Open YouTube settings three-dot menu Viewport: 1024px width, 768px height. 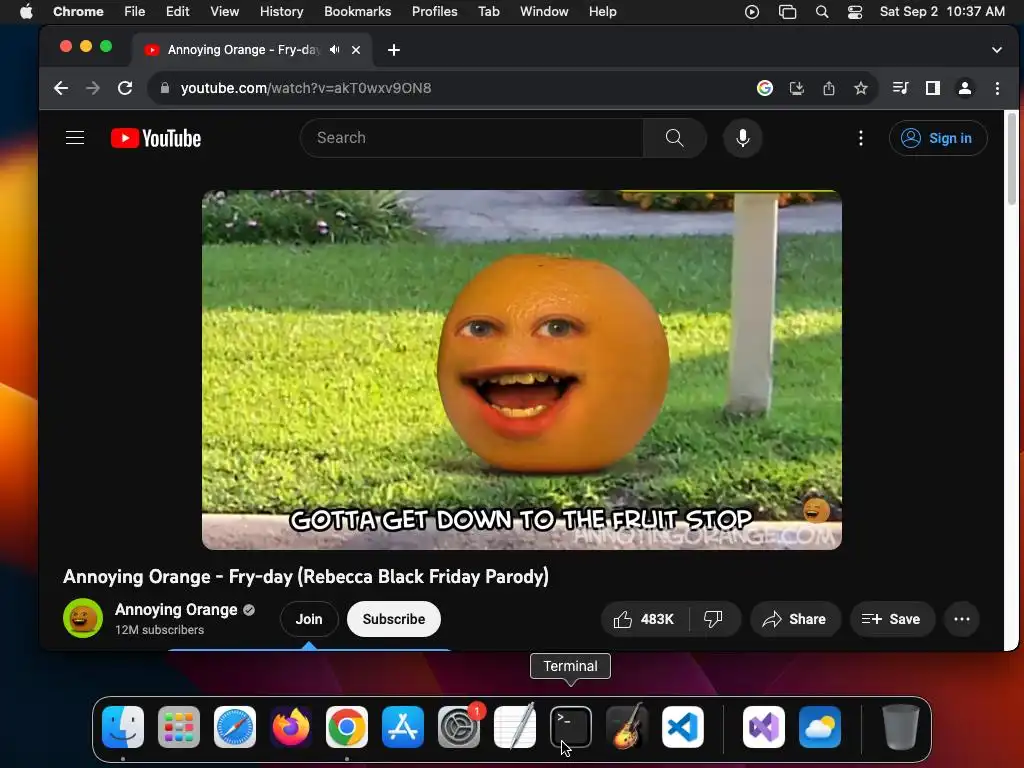tap(861, 138)
